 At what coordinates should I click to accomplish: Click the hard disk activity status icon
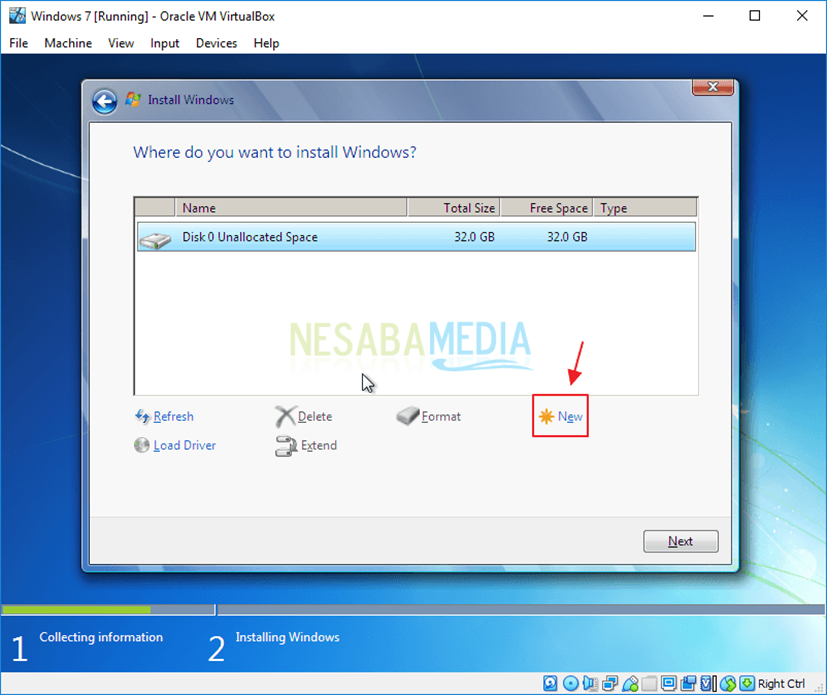pos(551,684)
